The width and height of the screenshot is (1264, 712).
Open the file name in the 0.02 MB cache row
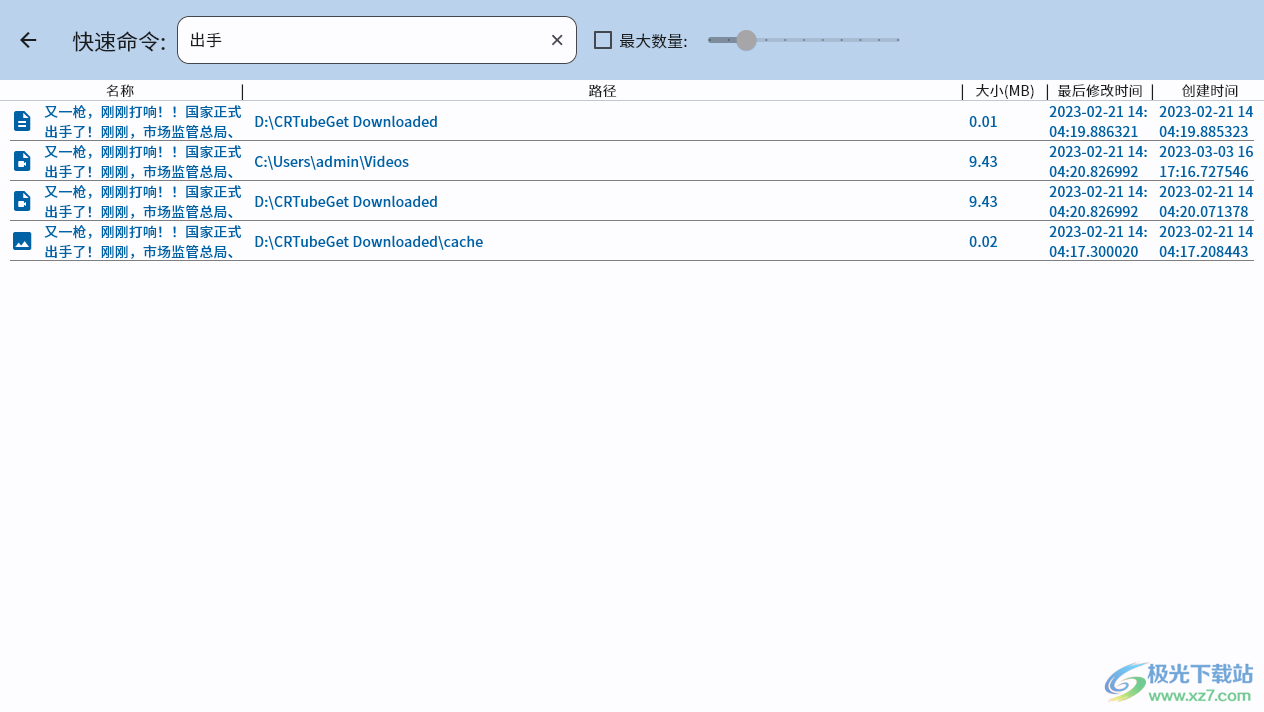(143, 241)
